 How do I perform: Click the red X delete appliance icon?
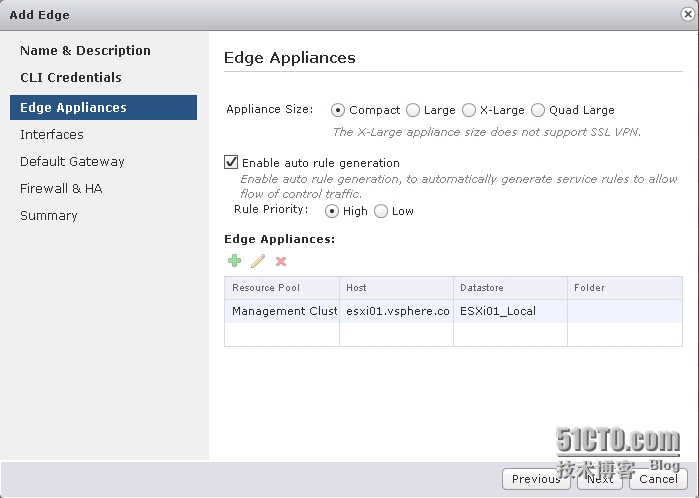pos(281,261)
